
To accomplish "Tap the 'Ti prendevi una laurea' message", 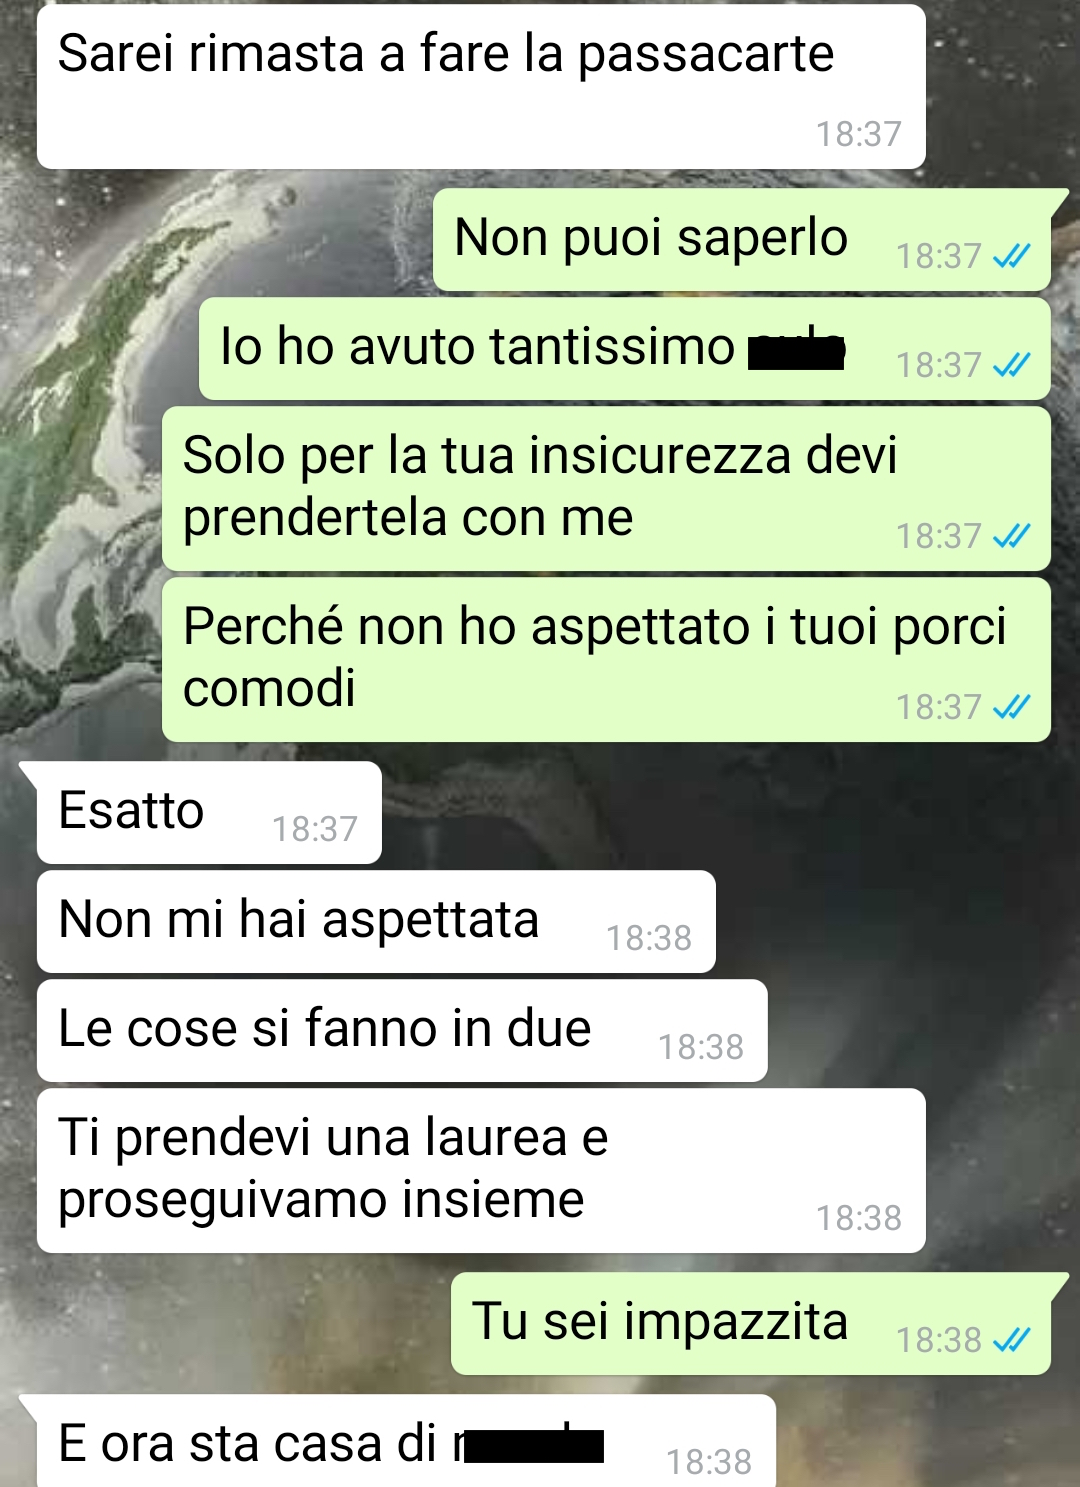I will [x=481, y=1171].
